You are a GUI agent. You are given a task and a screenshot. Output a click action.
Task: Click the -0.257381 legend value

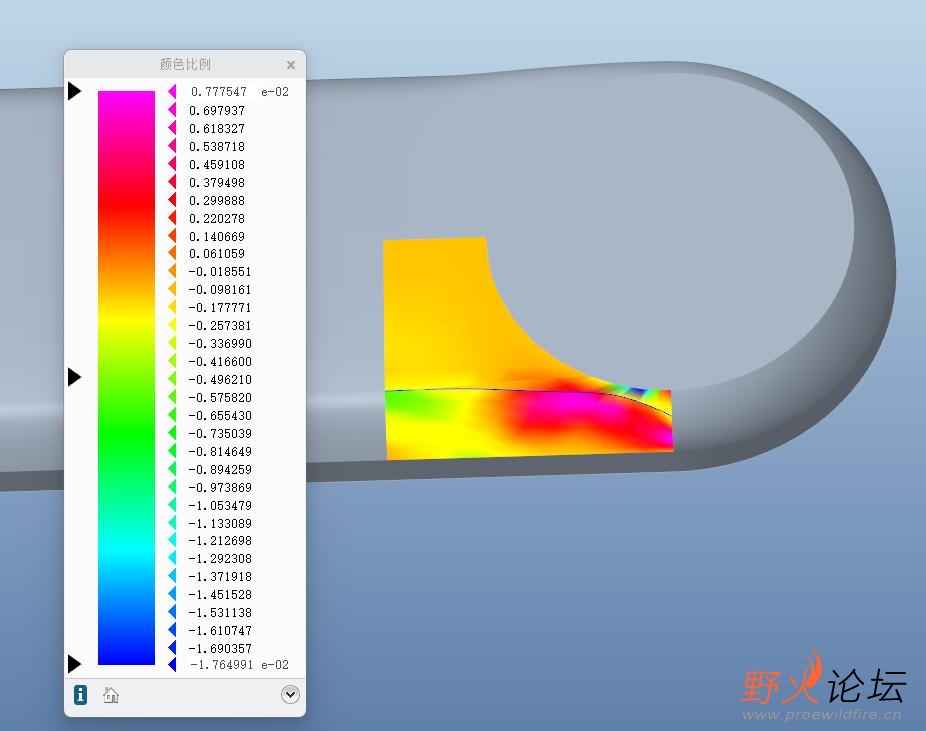click(220, 325)
